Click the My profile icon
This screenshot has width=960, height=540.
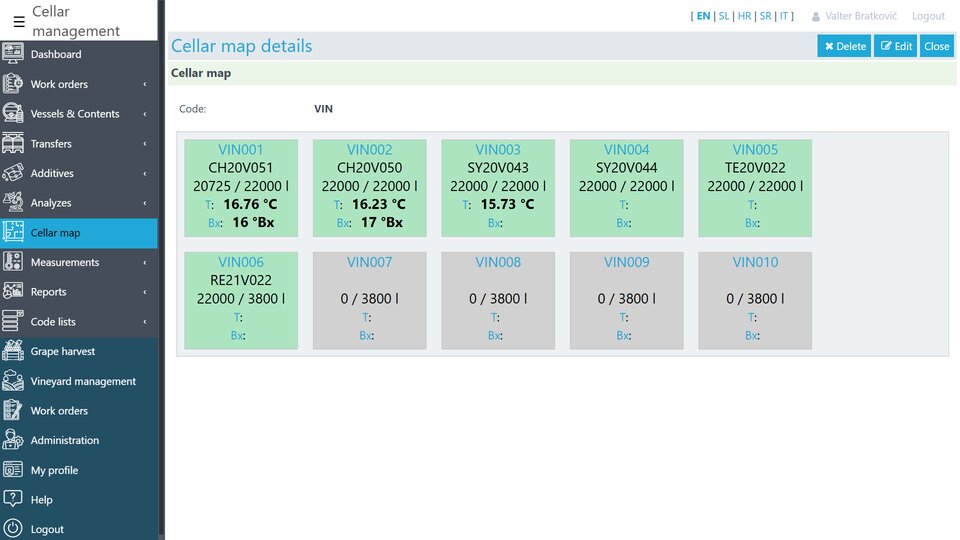(13, 470)
